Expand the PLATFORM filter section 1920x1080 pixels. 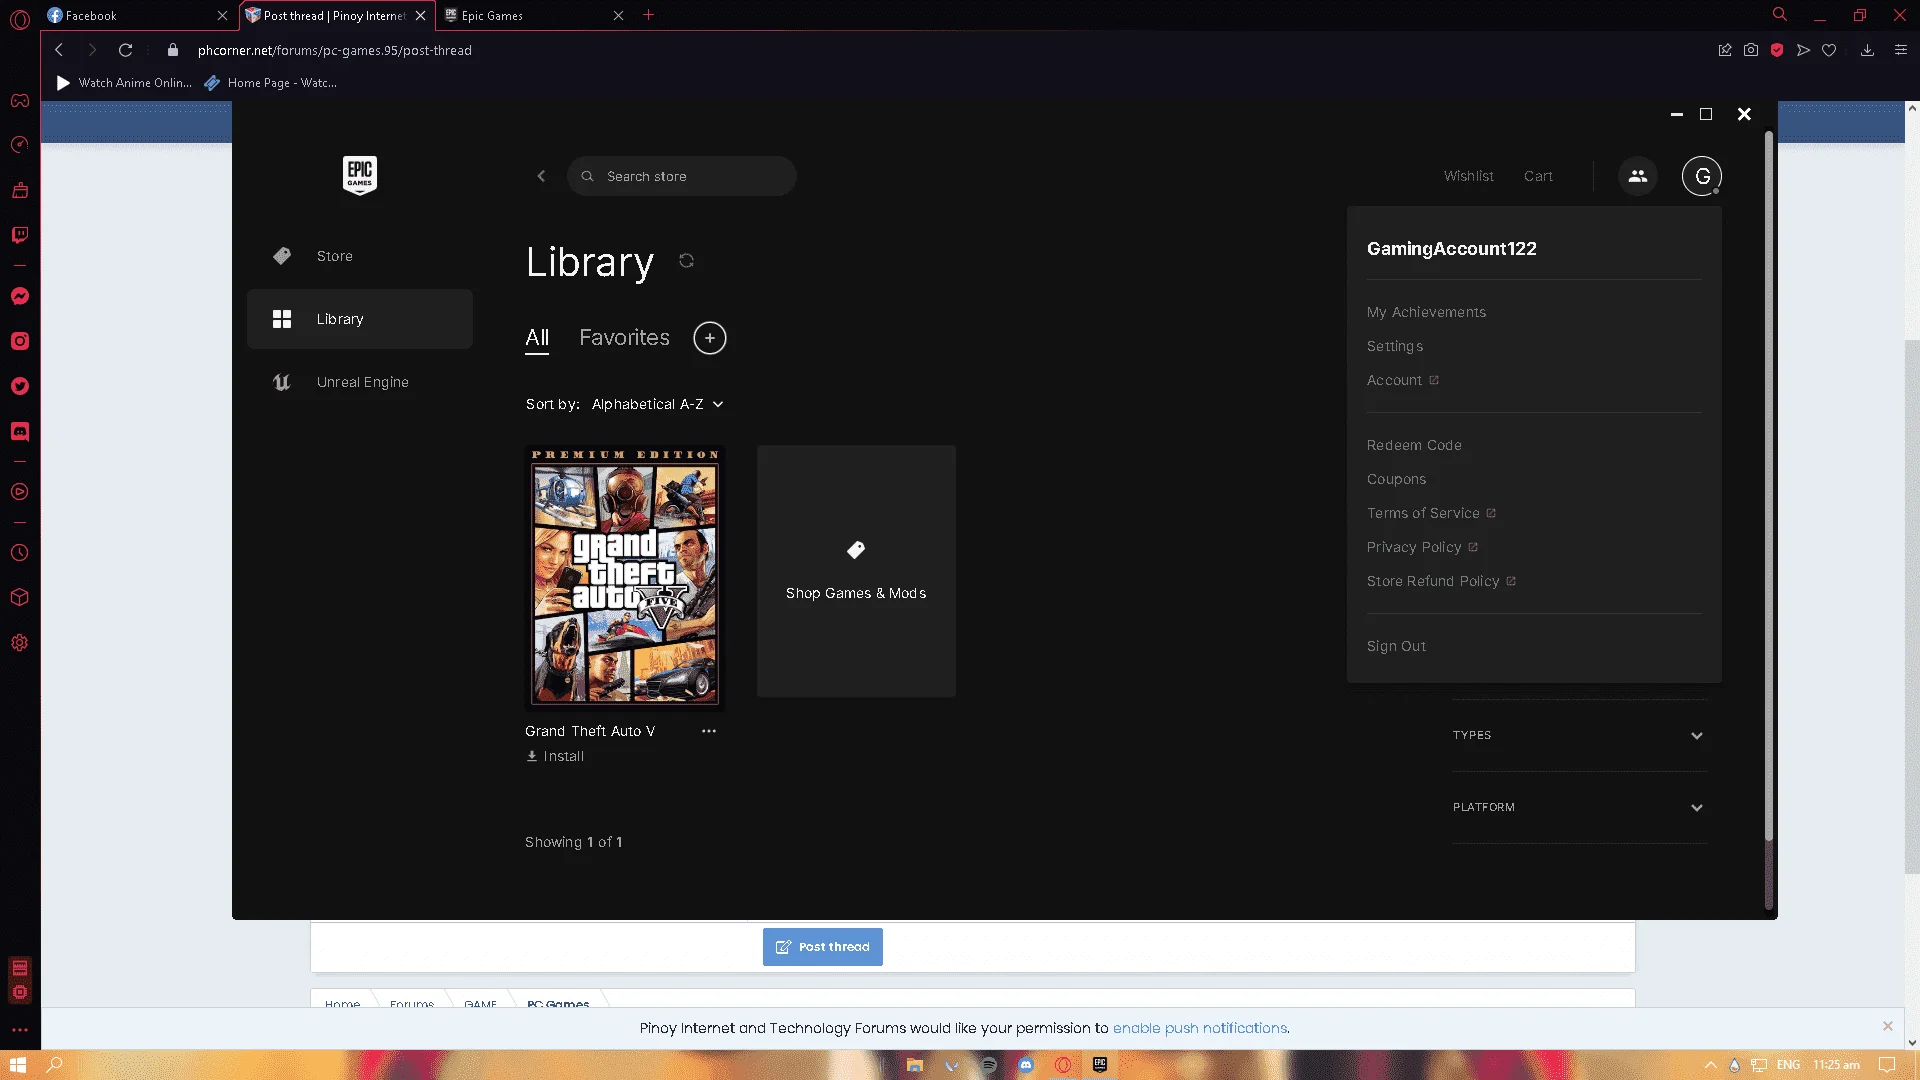tap(1578, 807)
